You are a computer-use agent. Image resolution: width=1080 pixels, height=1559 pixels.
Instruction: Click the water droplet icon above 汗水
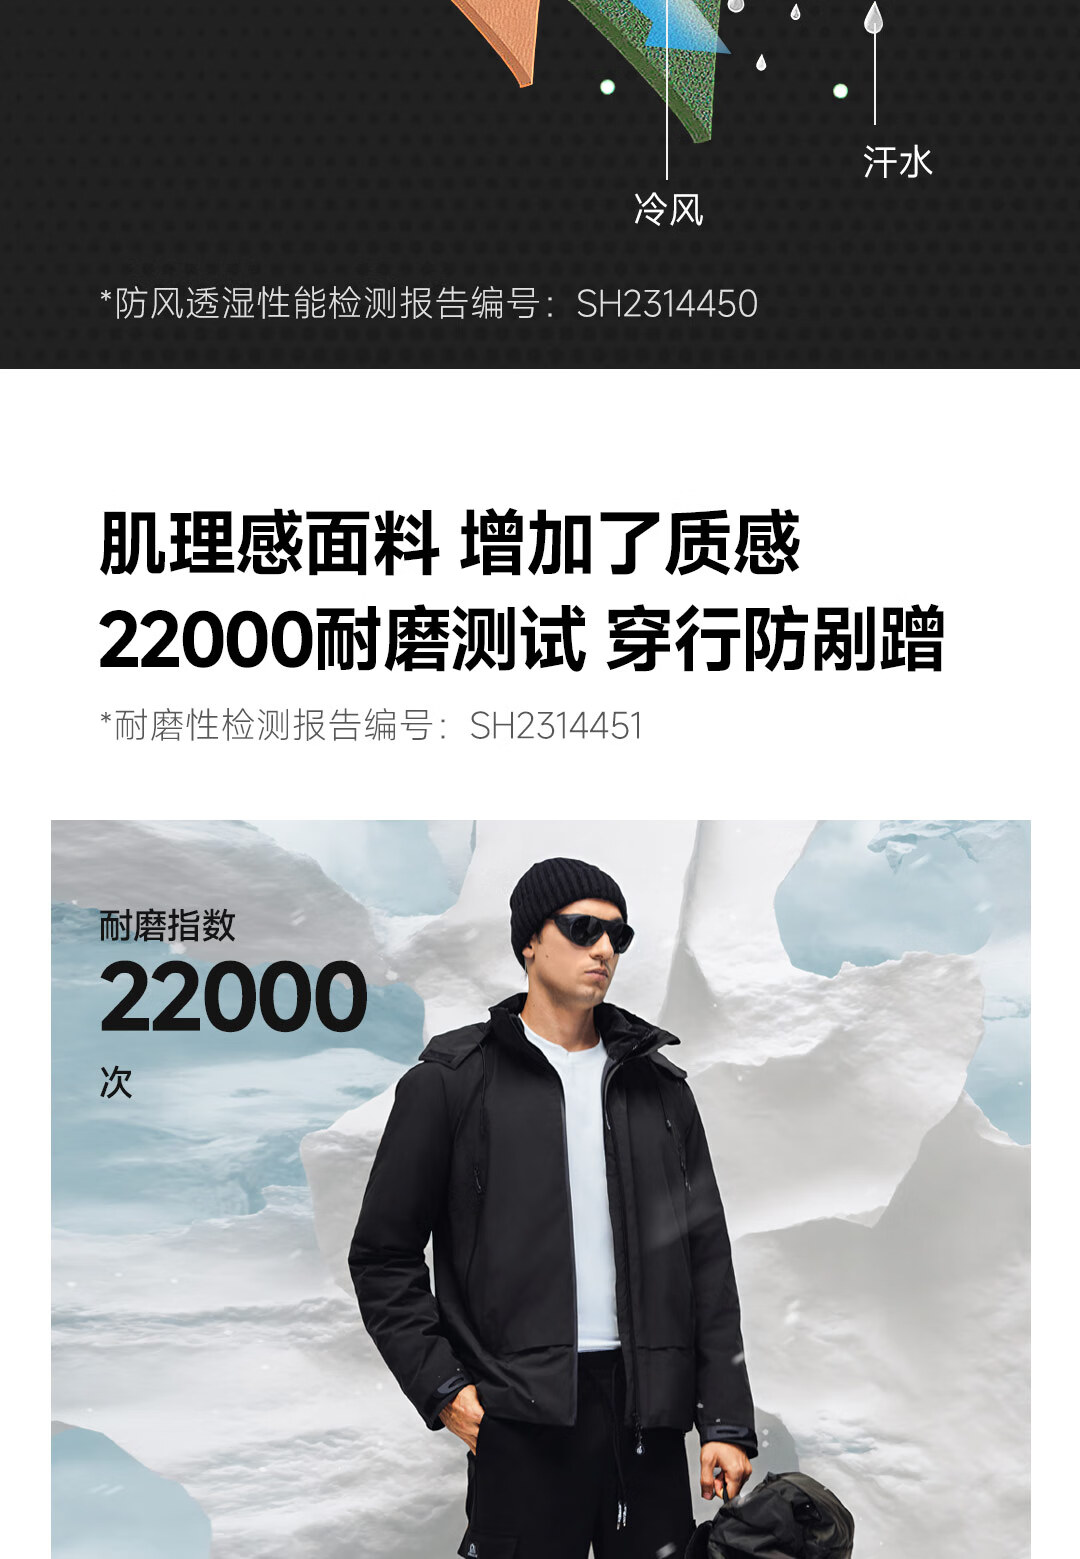tap(874, 16)
